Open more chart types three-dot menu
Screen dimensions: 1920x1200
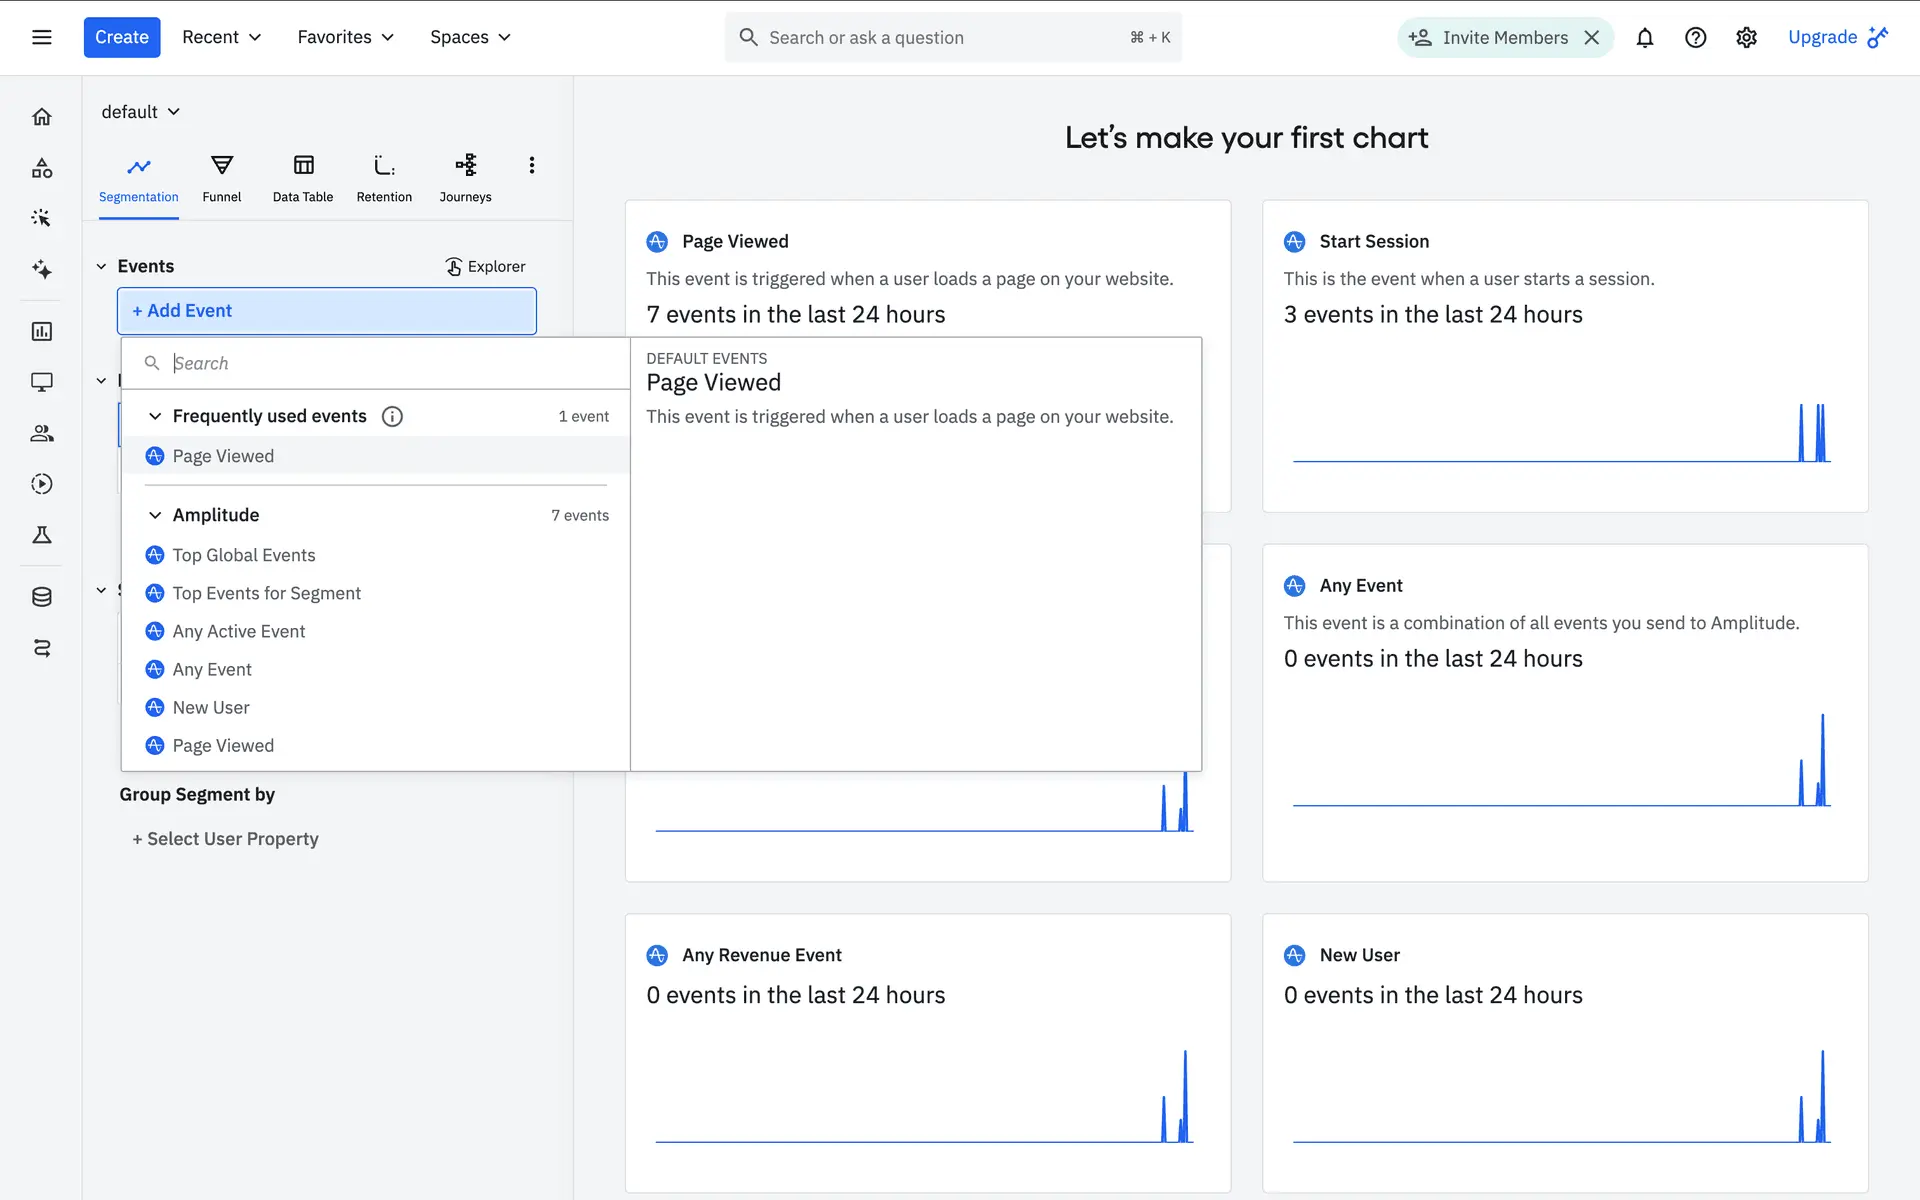point(531,165)
